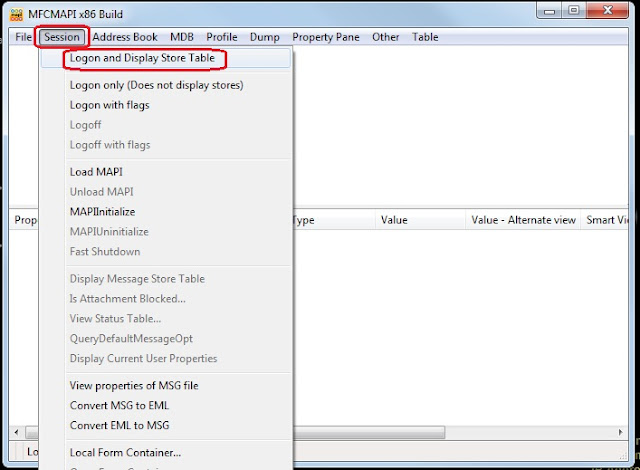Click the Value column header
The width and height of the screenshot is (640, 470).
tap(420, 220)
